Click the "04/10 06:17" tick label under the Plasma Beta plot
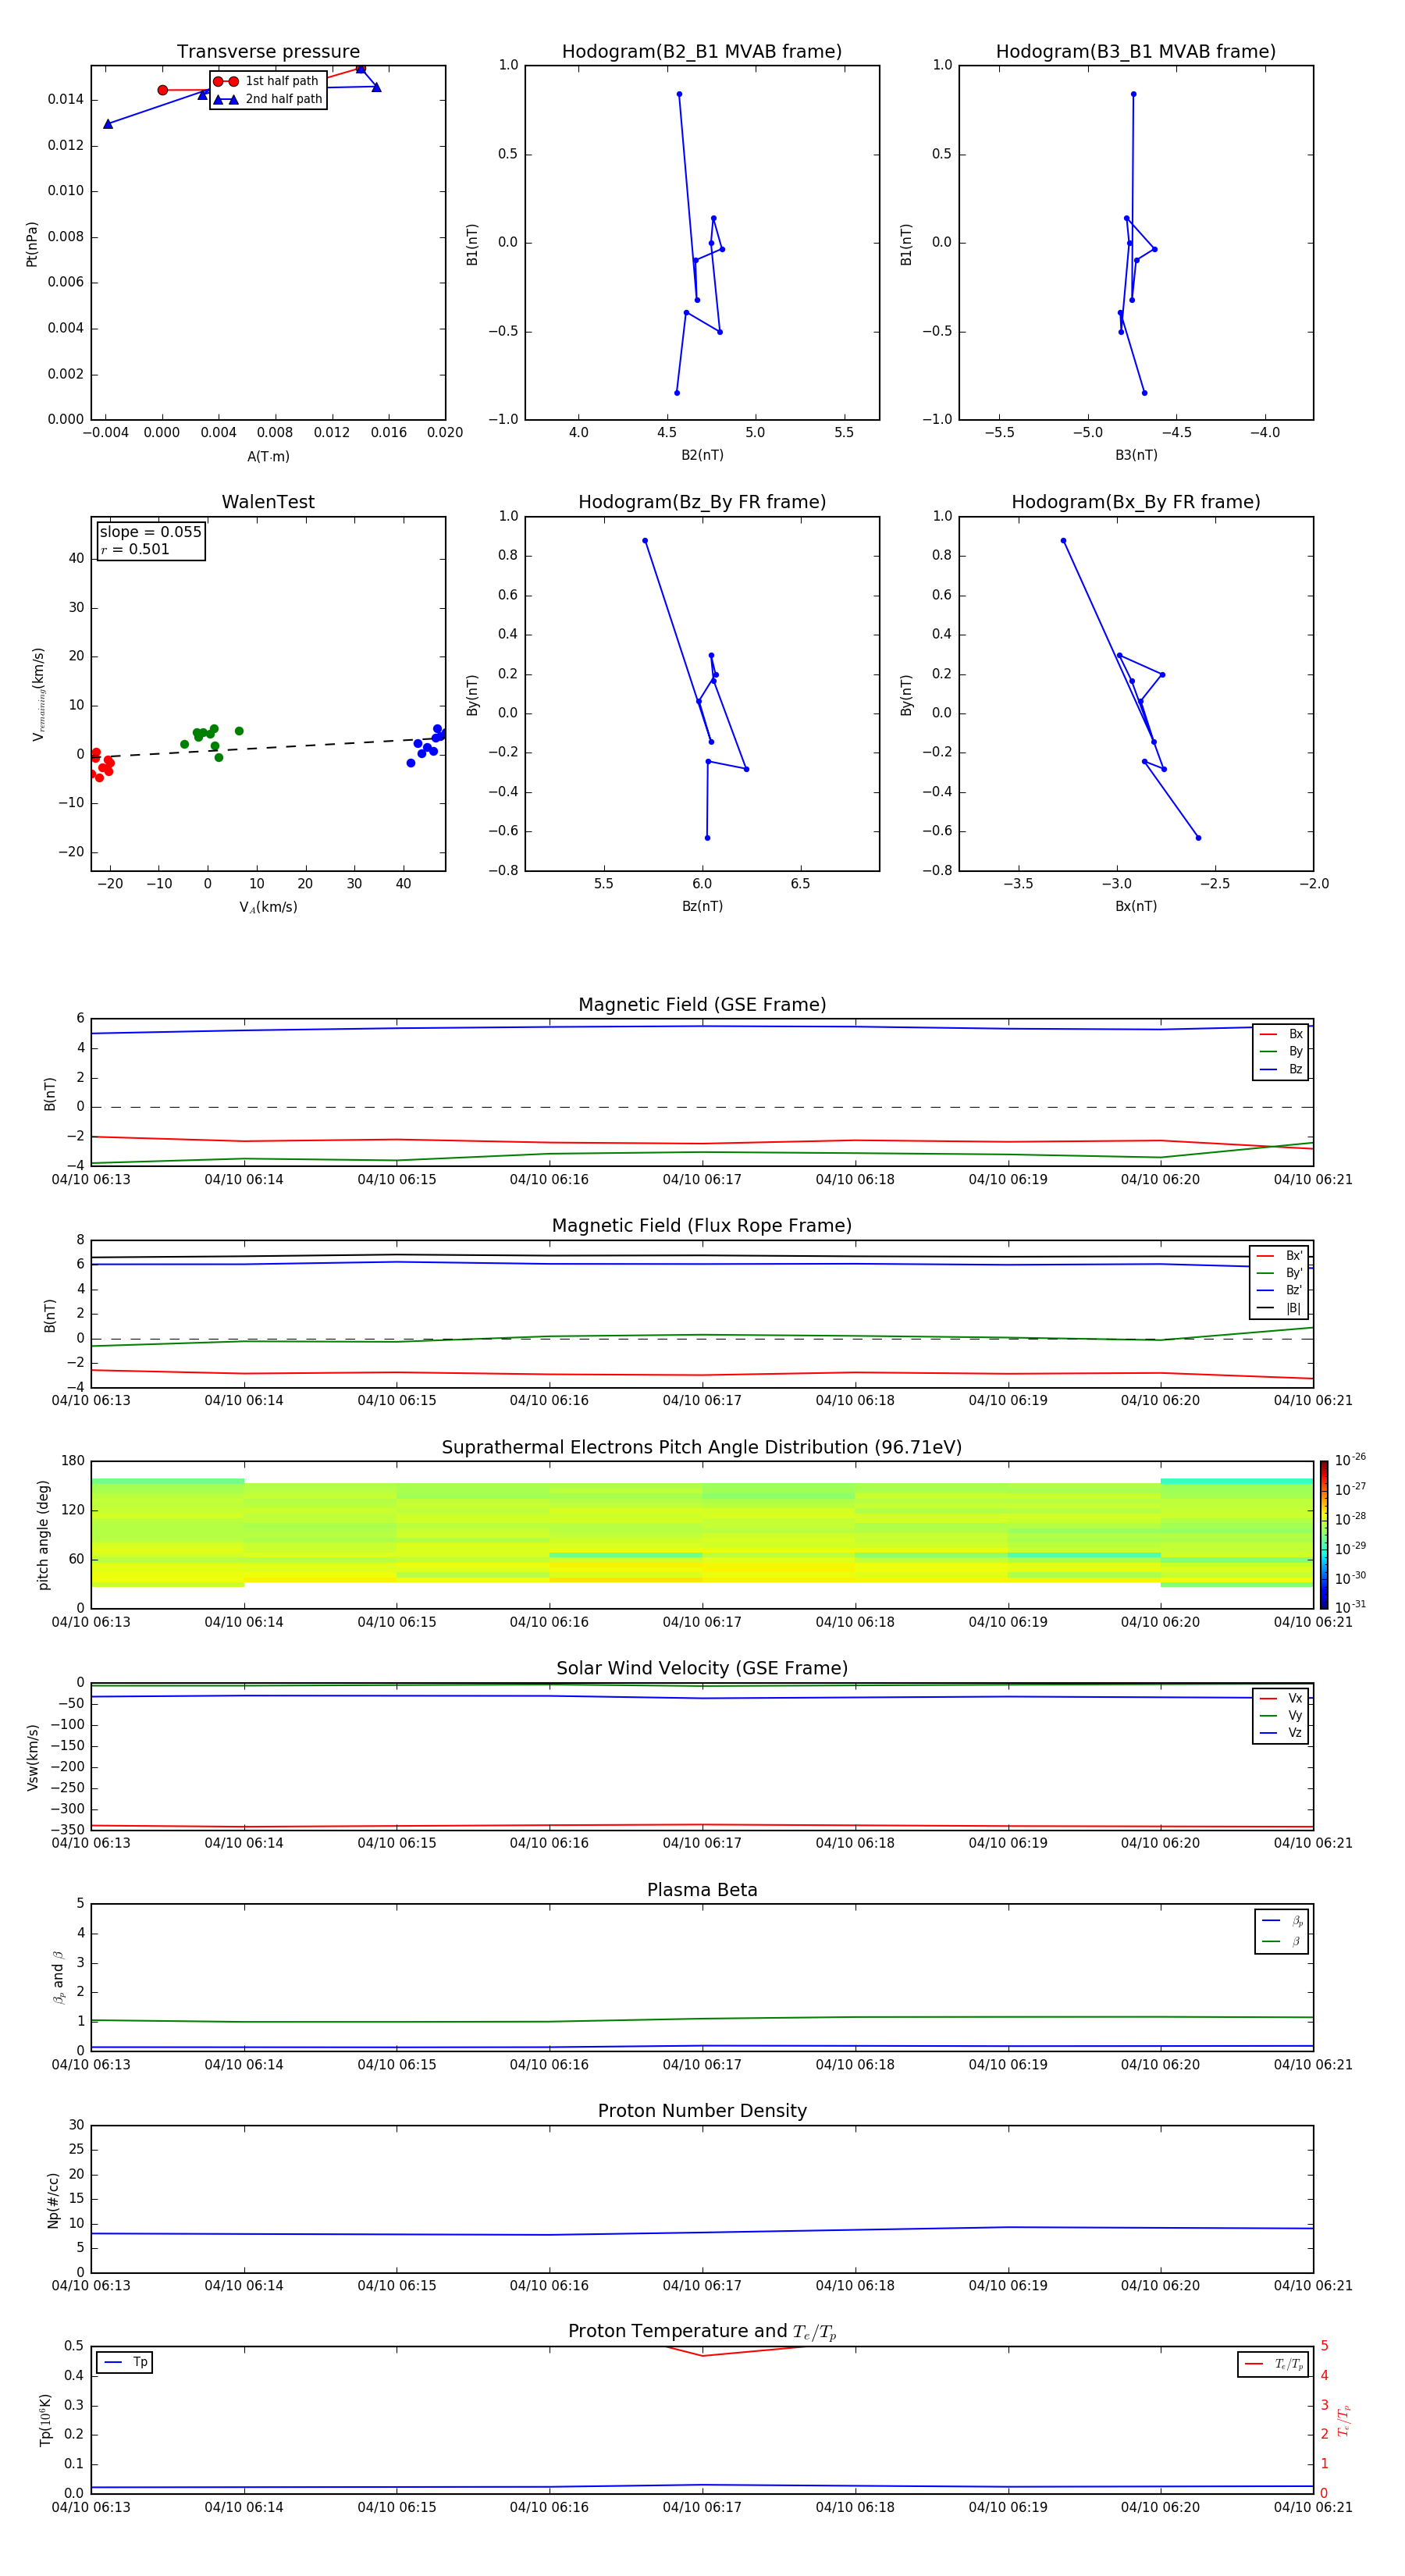 [x=702, y=2065]
